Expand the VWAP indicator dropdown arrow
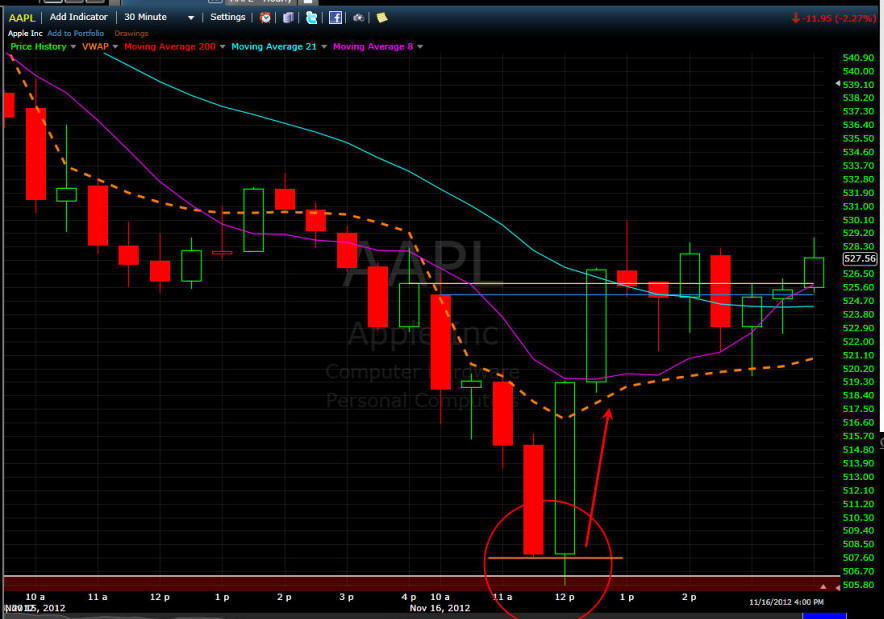This screenshot has height=619, width=884. pyautogui.click(x=115, y=47)
